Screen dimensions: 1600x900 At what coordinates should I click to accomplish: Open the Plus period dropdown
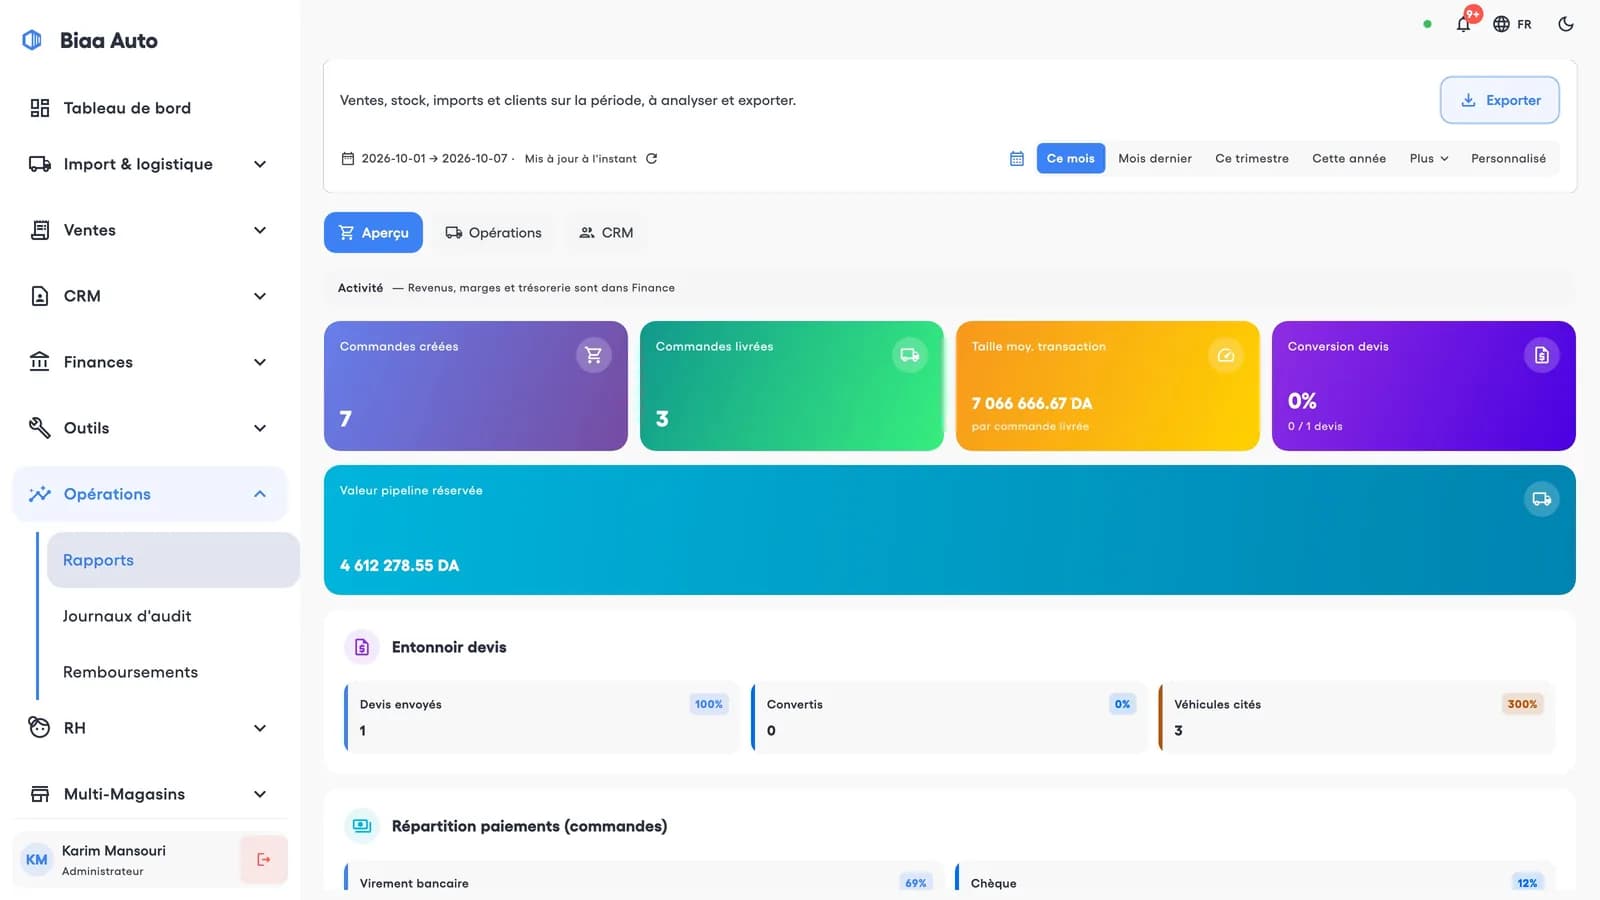[1429, 158]
